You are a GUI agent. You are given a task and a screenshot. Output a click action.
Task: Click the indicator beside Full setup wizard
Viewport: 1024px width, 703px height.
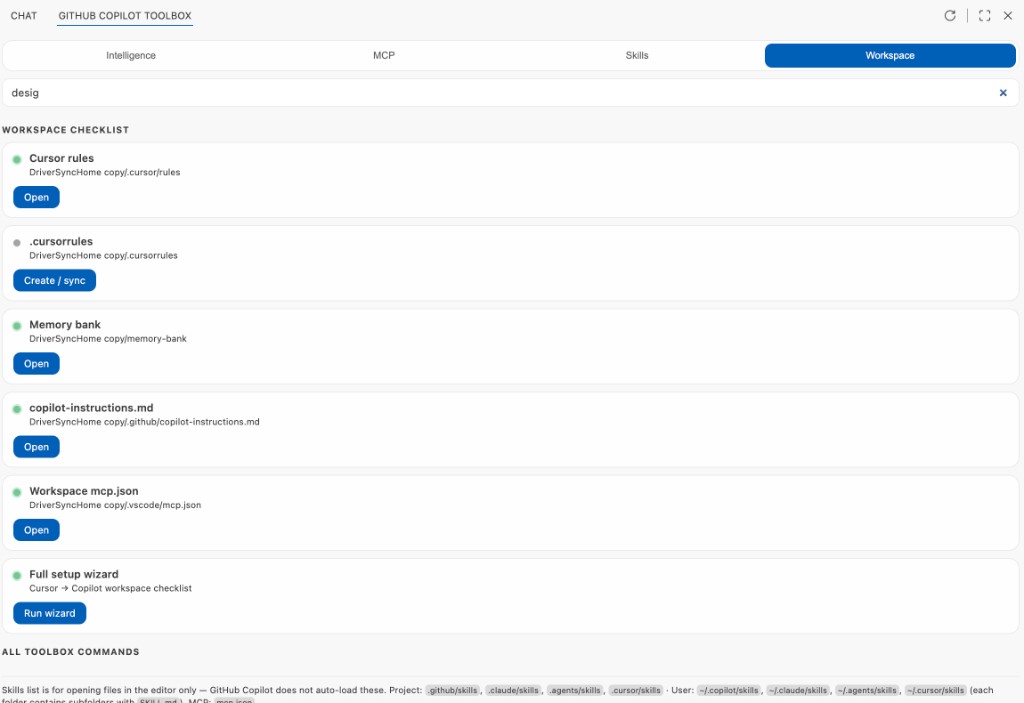(15, 574)
